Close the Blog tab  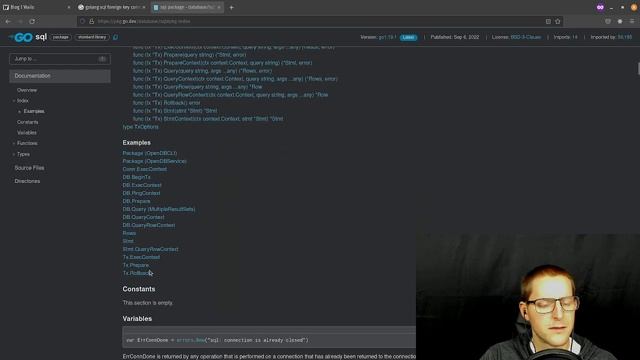click(69, 7)
